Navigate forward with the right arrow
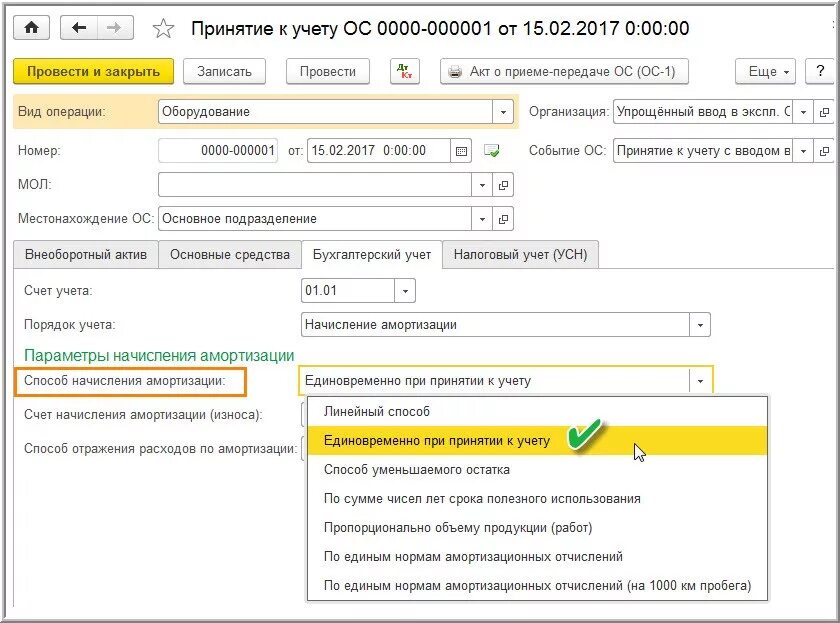 point(115,27)
